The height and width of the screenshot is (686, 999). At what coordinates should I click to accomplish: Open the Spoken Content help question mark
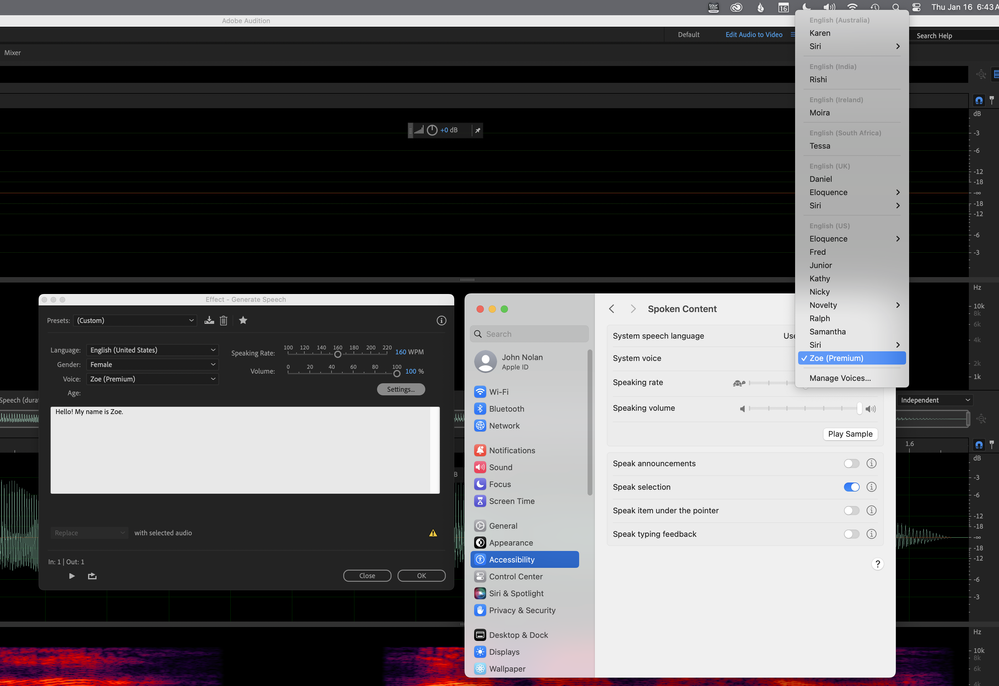coord(877,564)
